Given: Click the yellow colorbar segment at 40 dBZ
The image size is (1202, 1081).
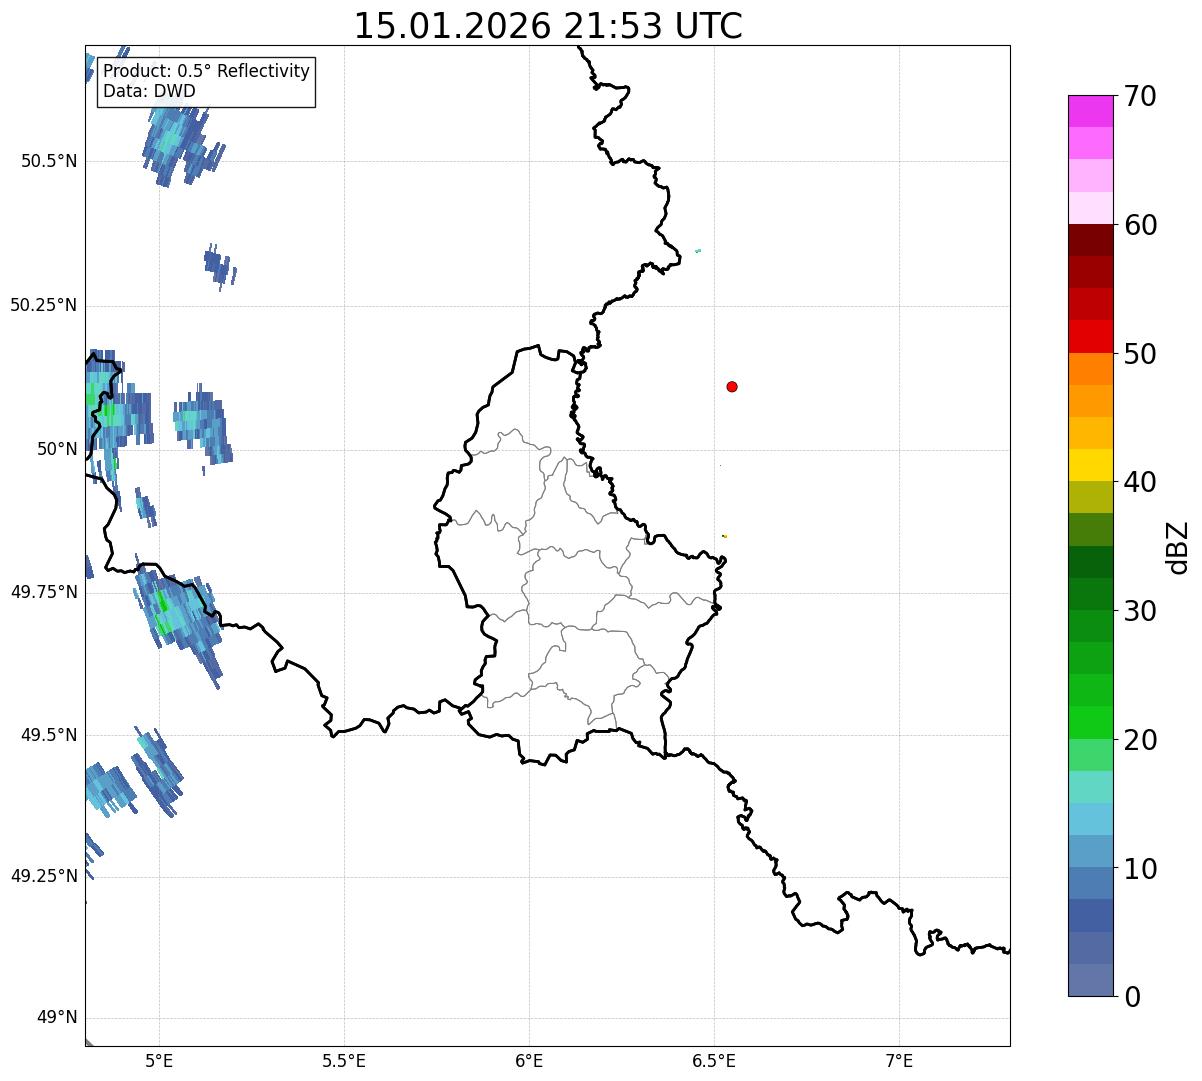Looking at the screenshot, I should 1091,465.
